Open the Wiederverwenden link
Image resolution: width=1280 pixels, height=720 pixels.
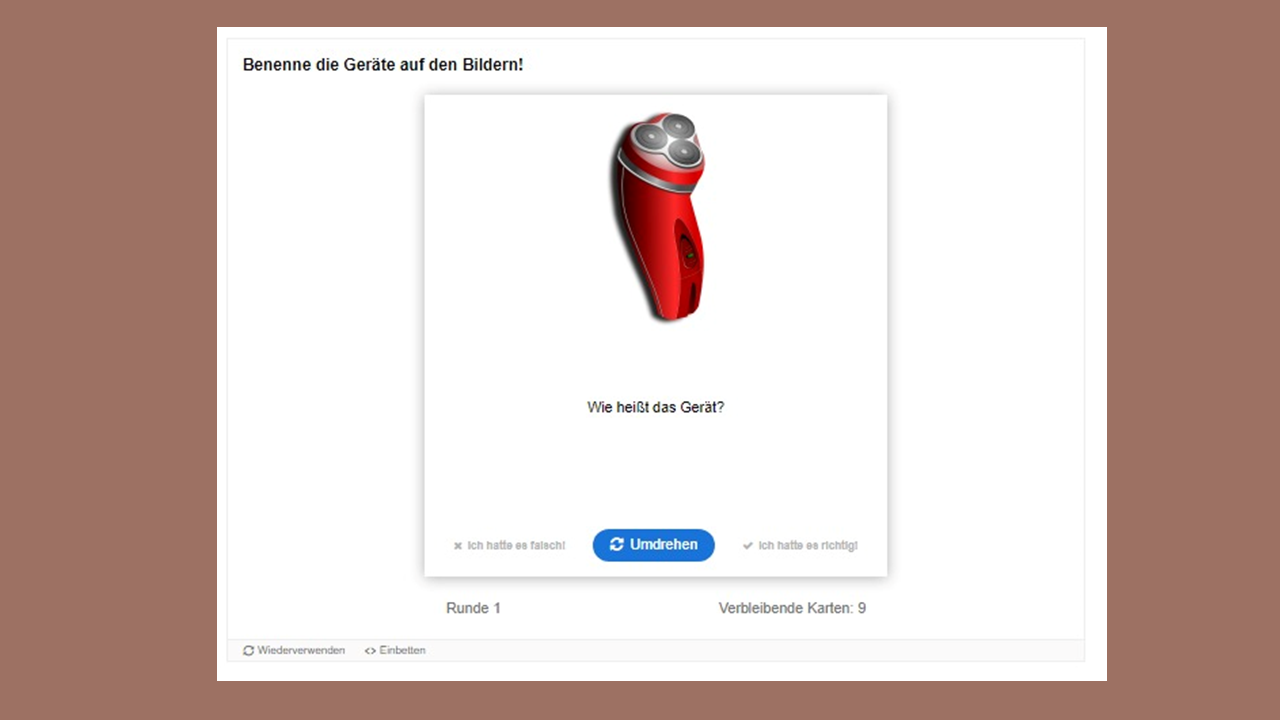point(300,651)
